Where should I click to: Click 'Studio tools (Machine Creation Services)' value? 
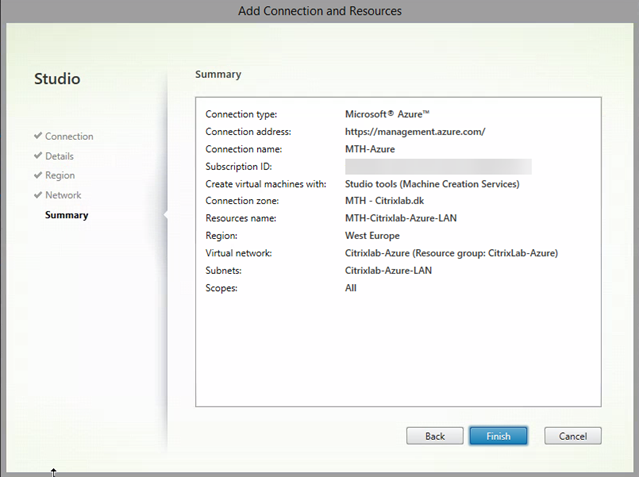pos(432,184)
